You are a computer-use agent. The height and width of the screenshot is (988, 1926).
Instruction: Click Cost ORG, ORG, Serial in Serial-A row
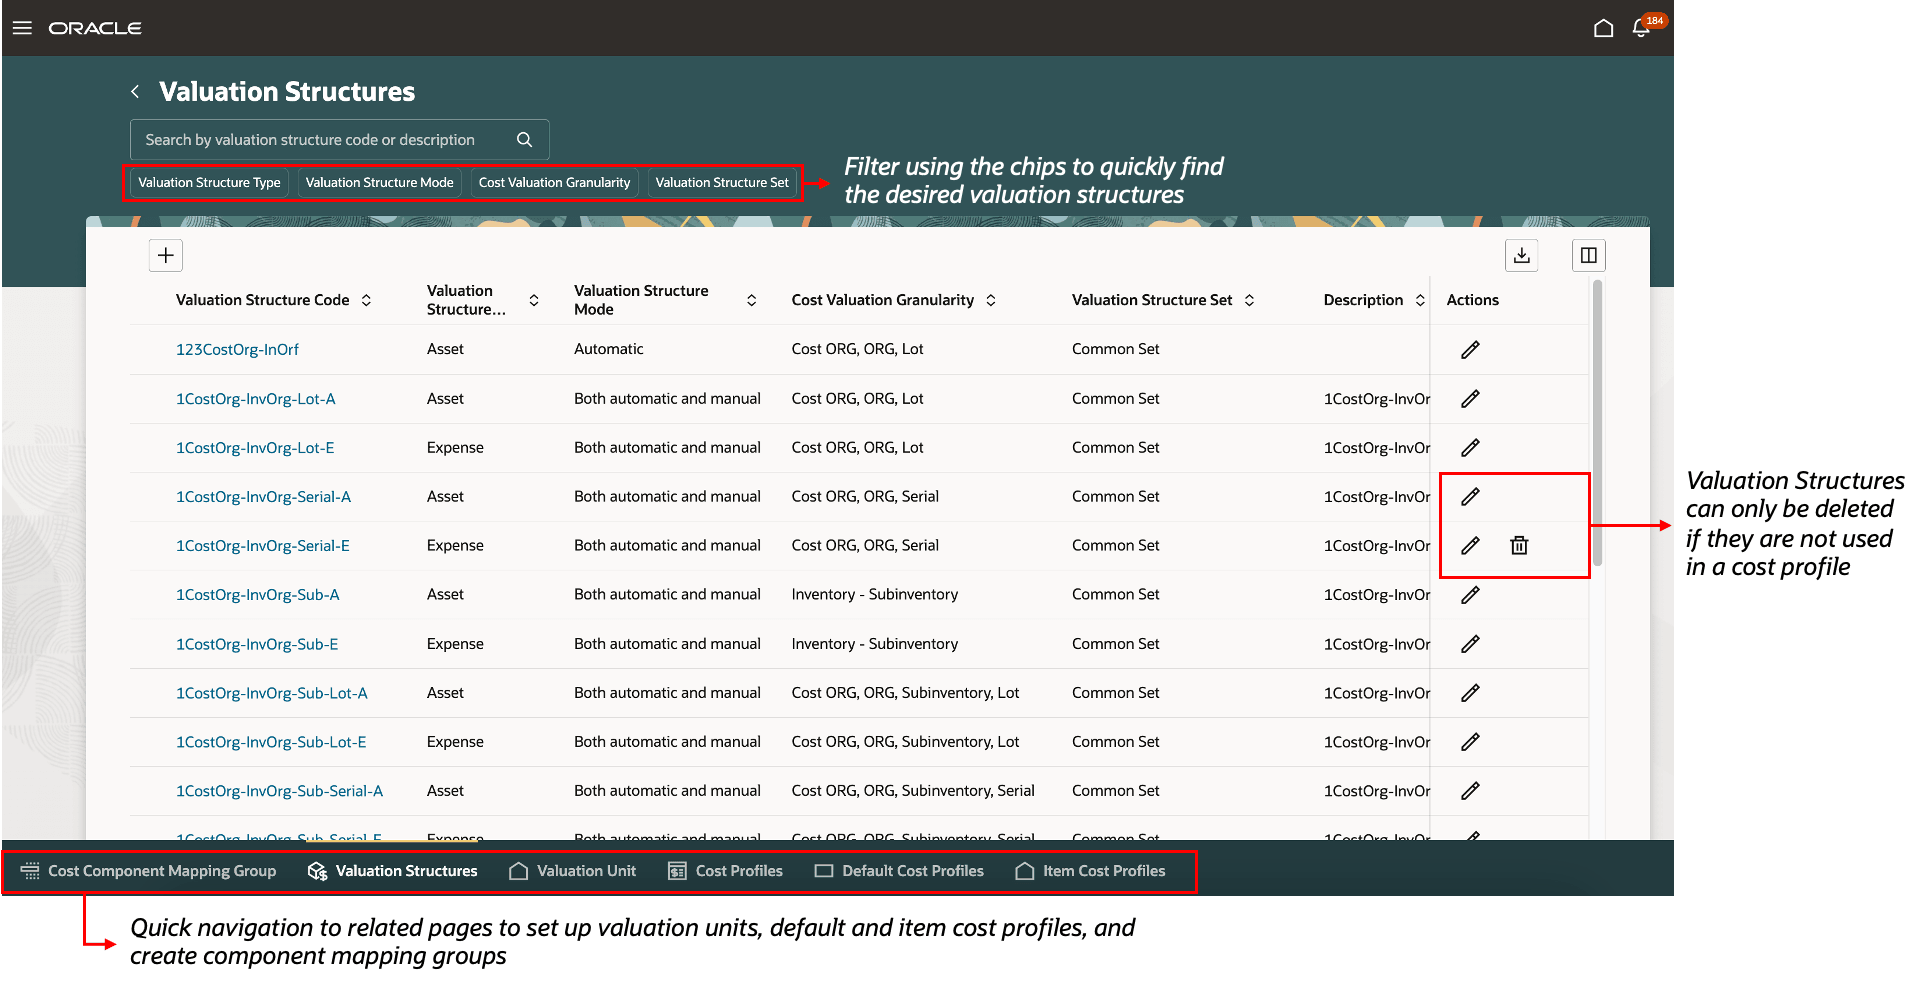pos(865,497)
